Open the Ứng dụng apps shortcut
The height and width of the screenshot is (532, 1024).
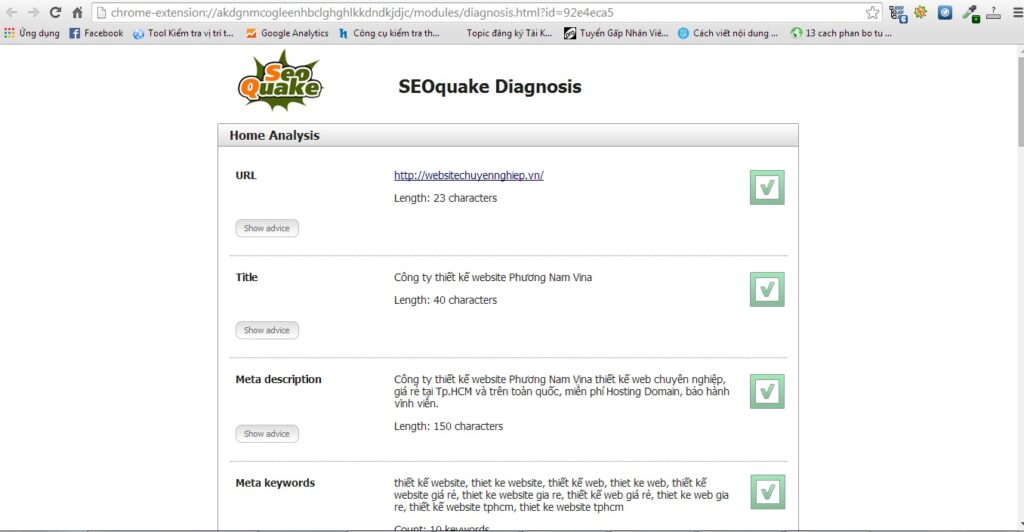coord(31,33)
